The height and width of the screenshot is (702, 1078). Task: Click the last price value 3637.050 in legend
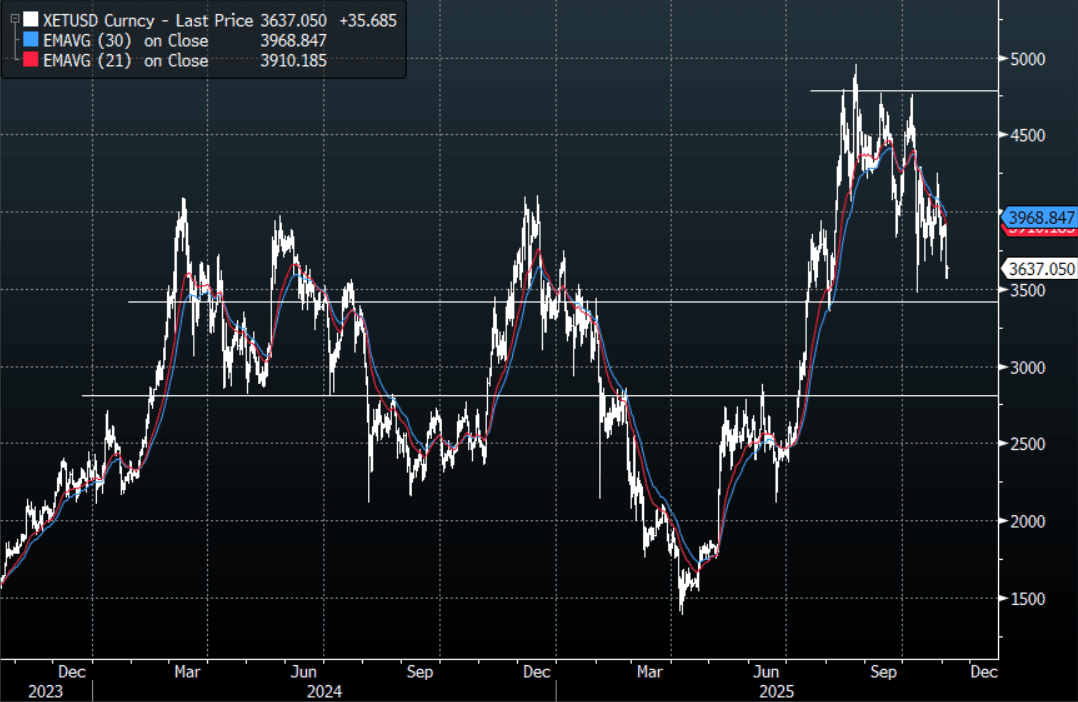click(293, 20)
